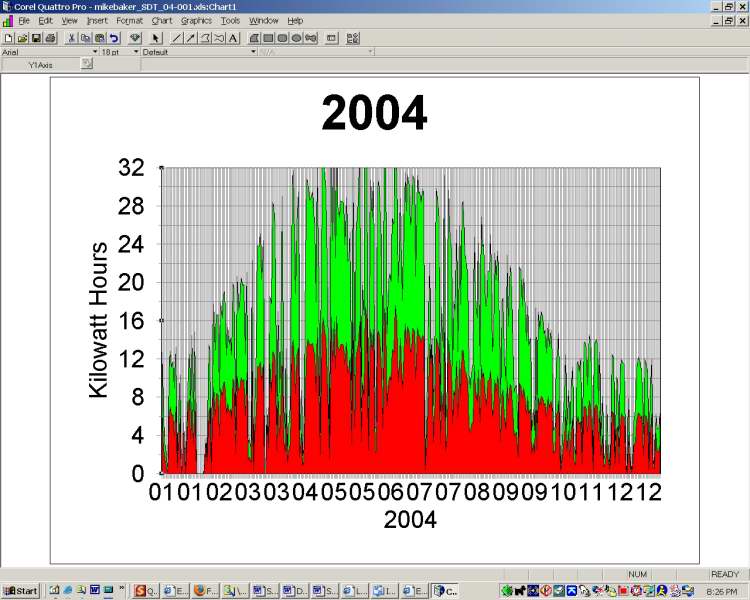Click the Save icon in the toolbar

click(36, 38)
